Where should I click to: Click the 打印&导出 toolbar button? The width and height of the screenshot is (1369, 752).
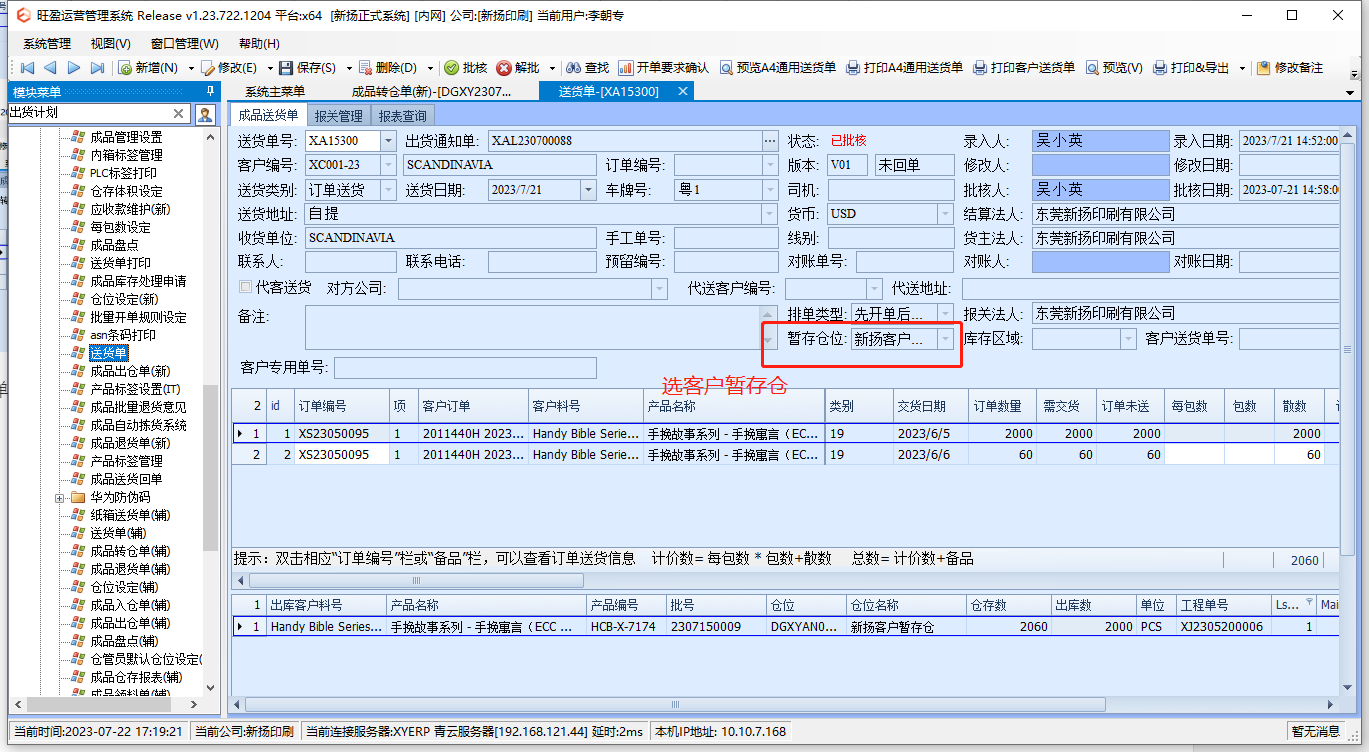tap(1192, 68)
